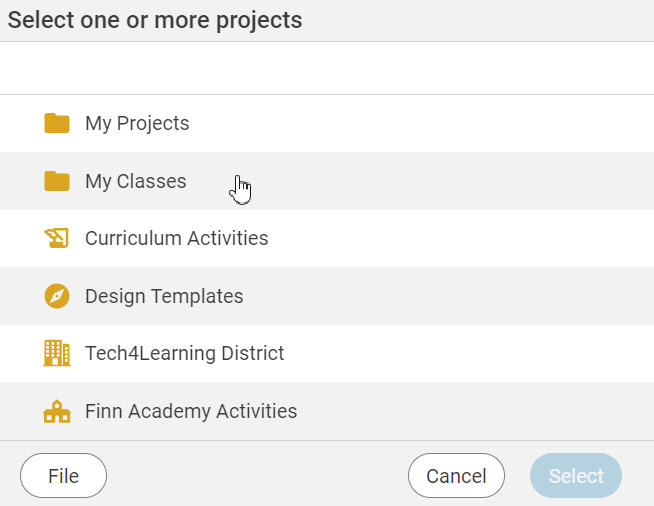Click the Finn Academy Activities text label
The height and width of the screenshot is (506, 654).
(x=191, y=411)
